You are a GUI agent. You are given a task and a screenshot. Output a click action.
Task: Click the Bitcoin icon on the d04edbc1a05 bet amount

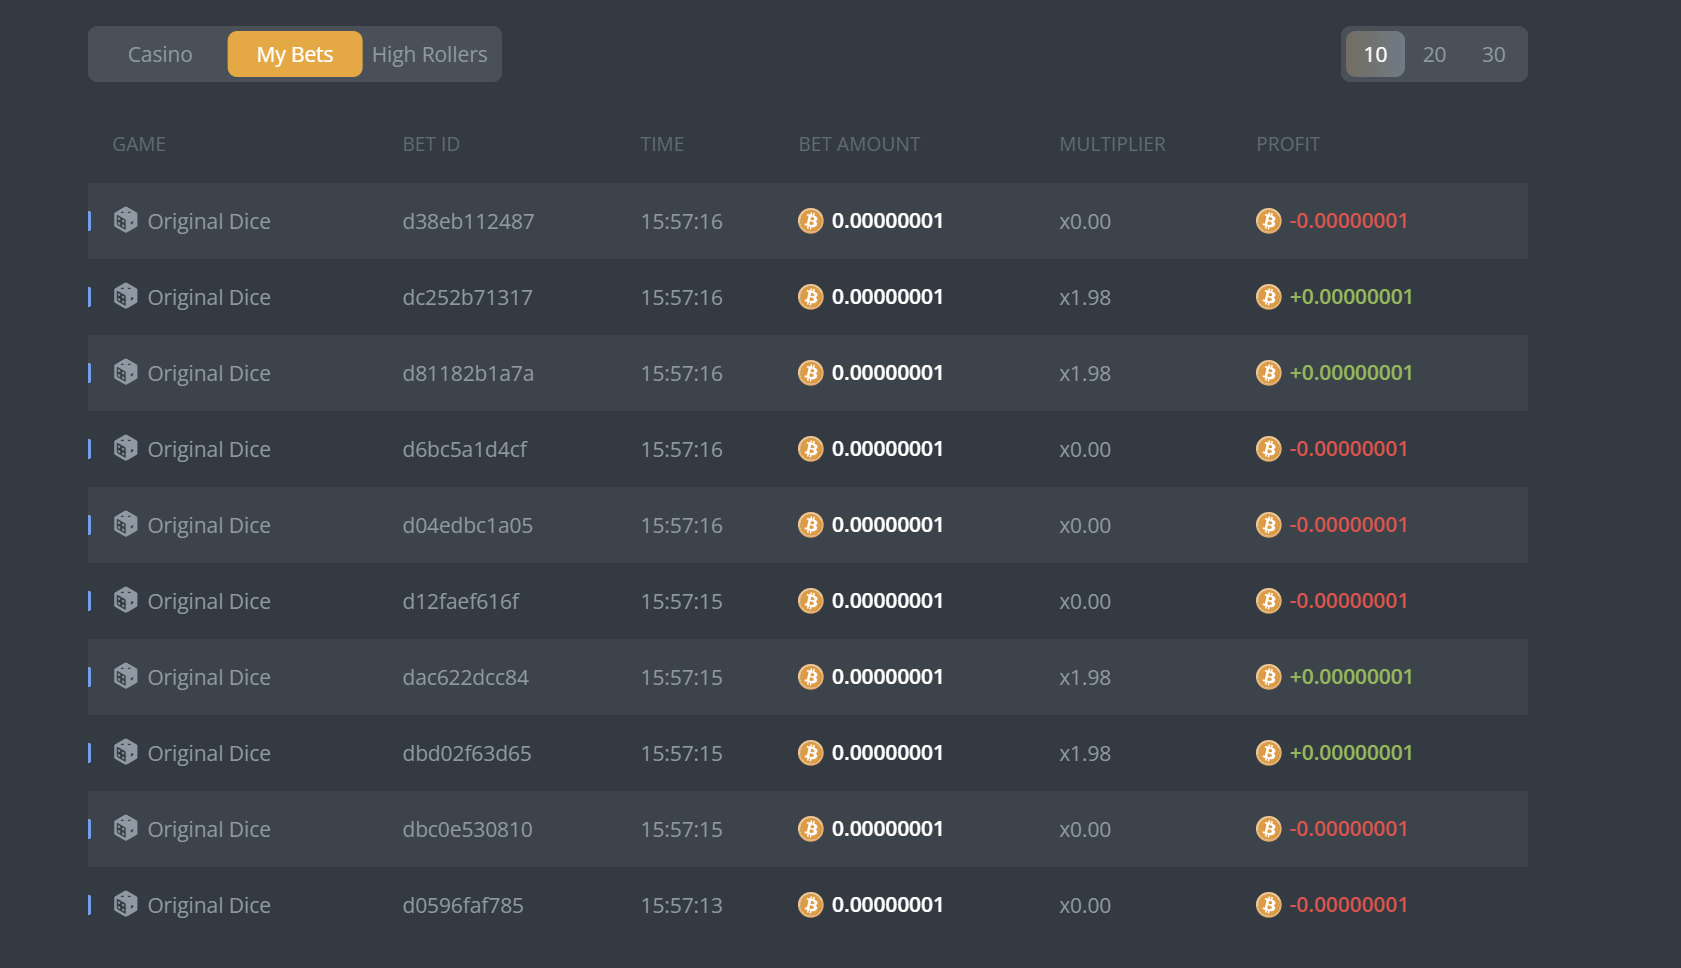[811, 524]
